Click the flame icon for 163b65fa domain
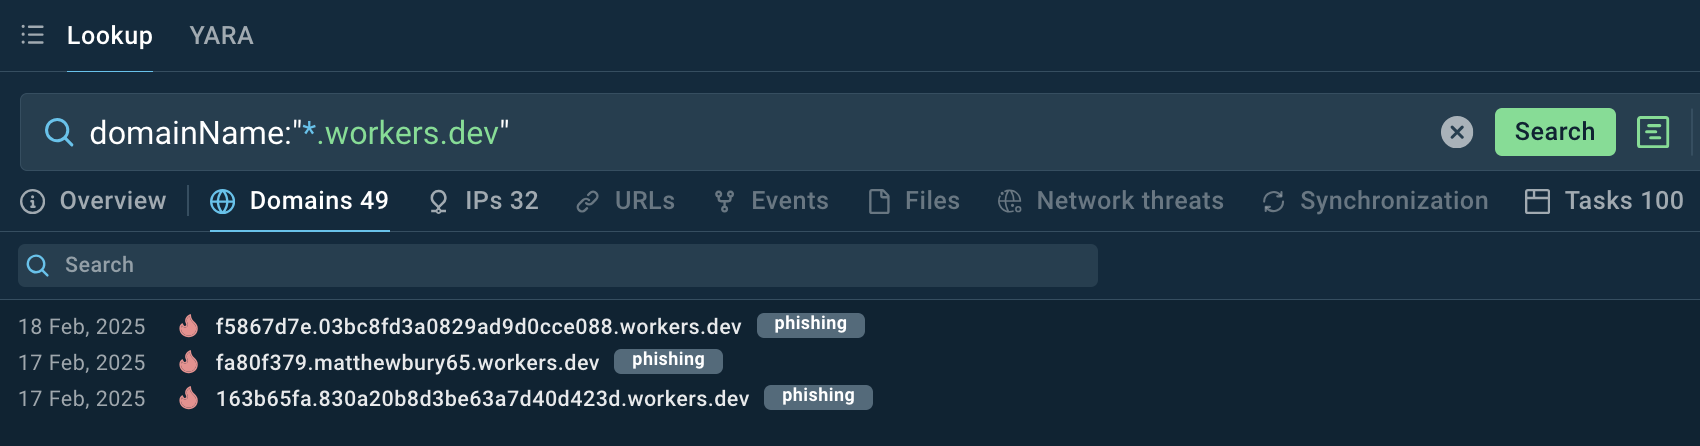1700x446 pixels. [x=188, y=398]
